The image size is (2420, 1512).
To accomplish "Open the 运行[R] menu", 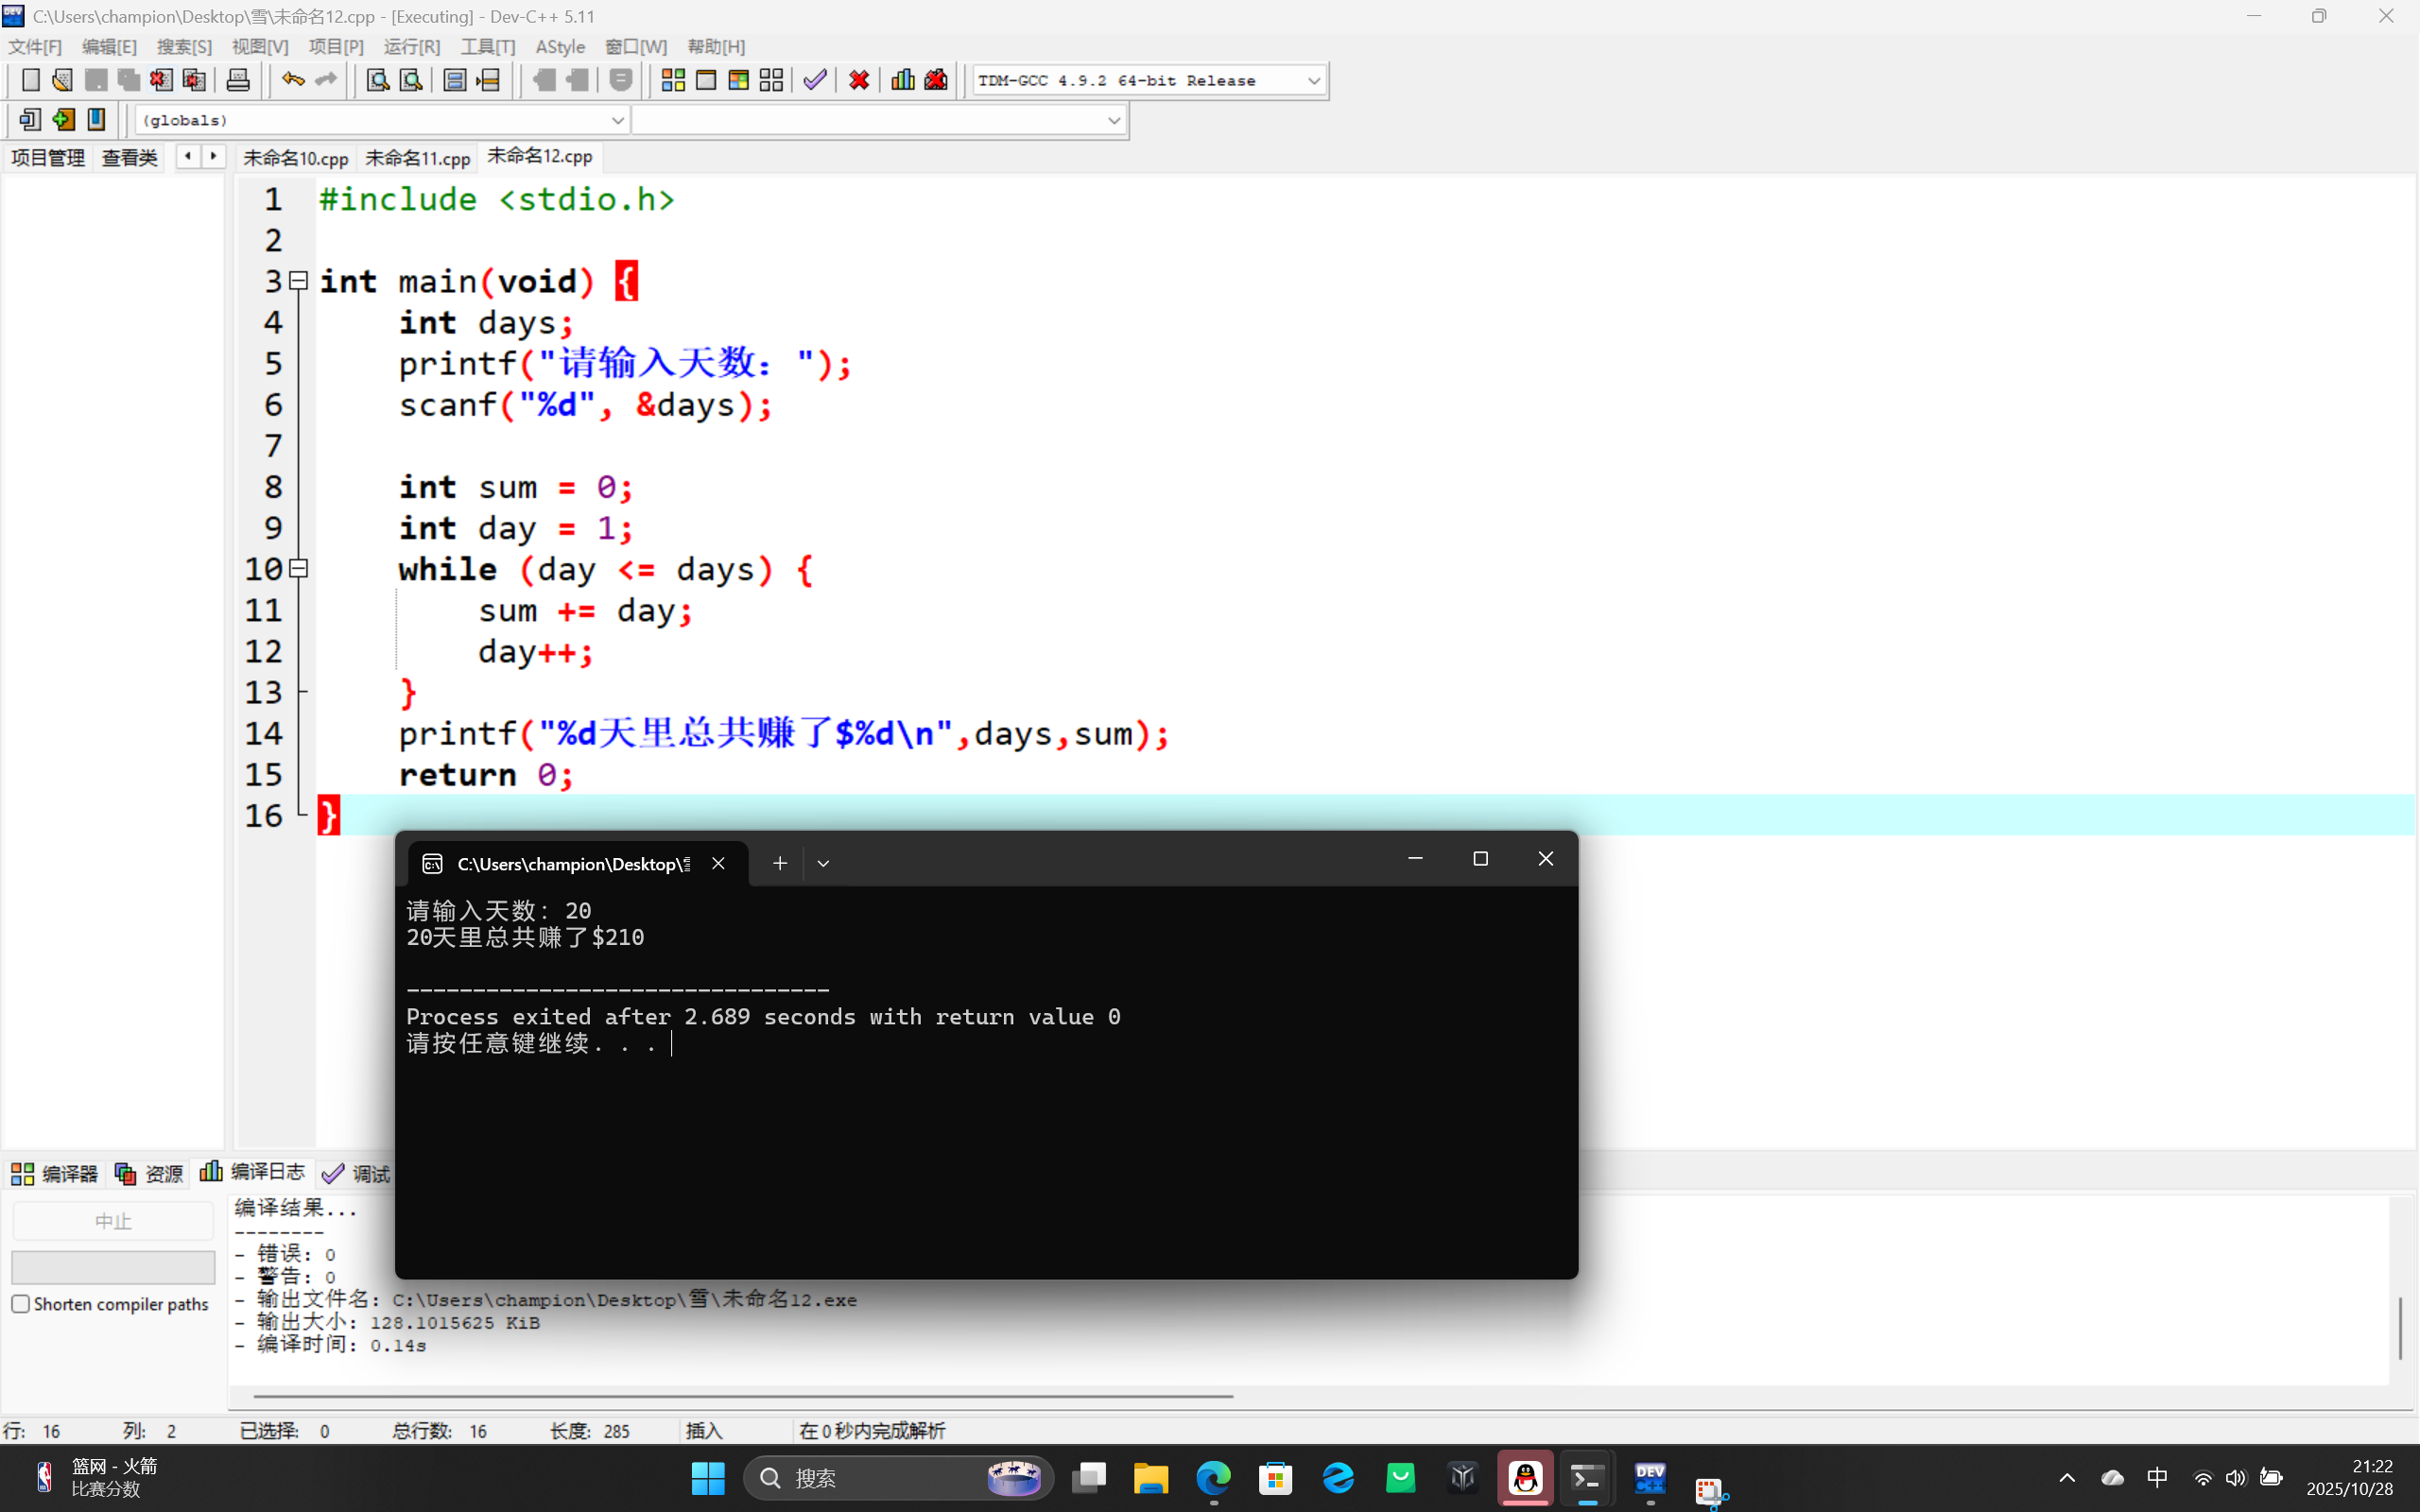I will point(411,47).
